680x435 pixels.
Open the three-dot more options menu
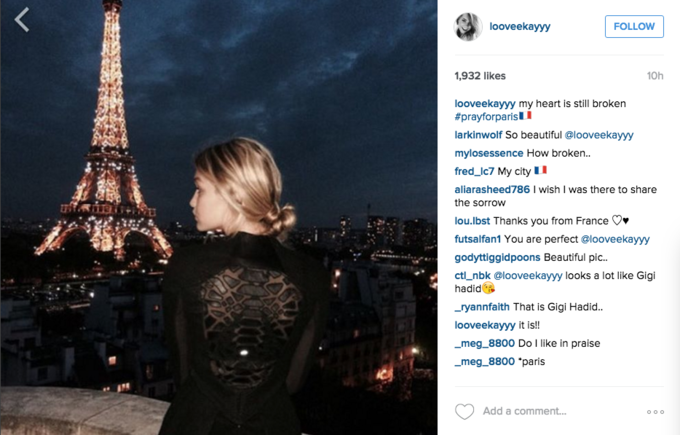click(x=655, y=412)
